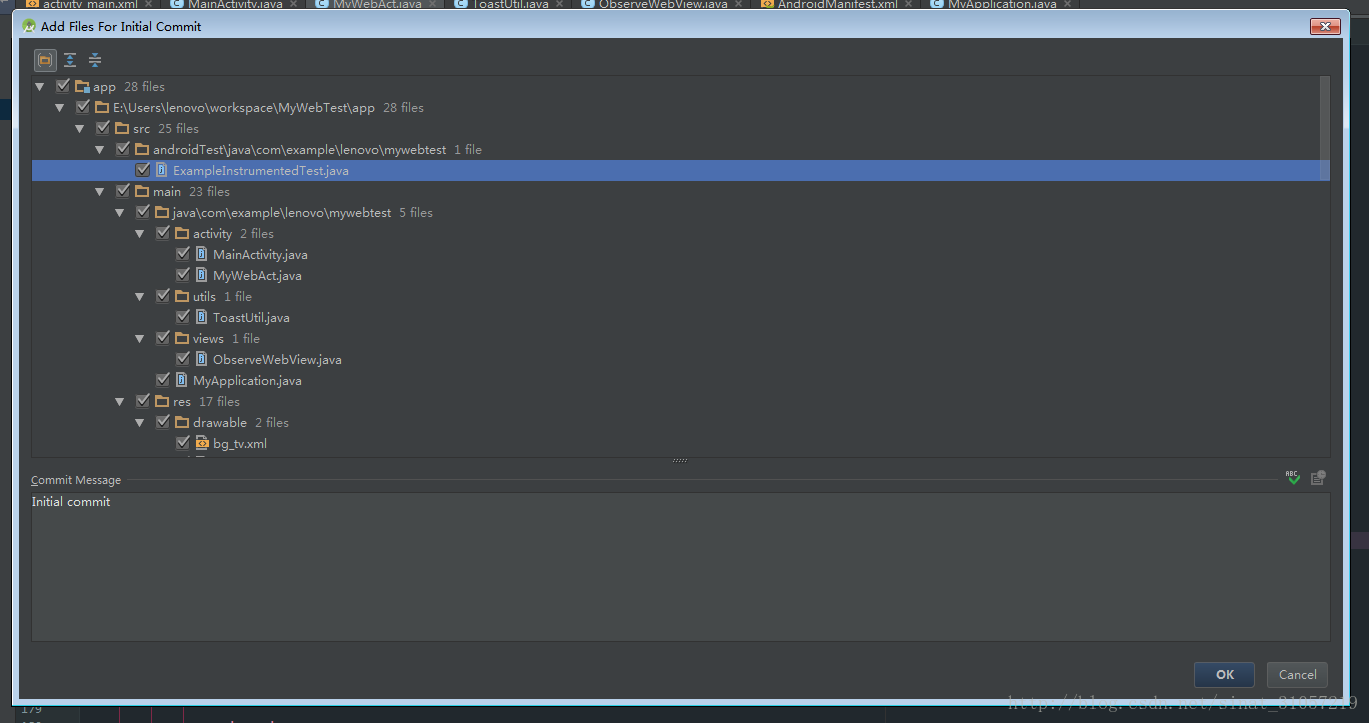
Task: Select the 'activity 2 files' row text
Action: (x=234, y=233)
